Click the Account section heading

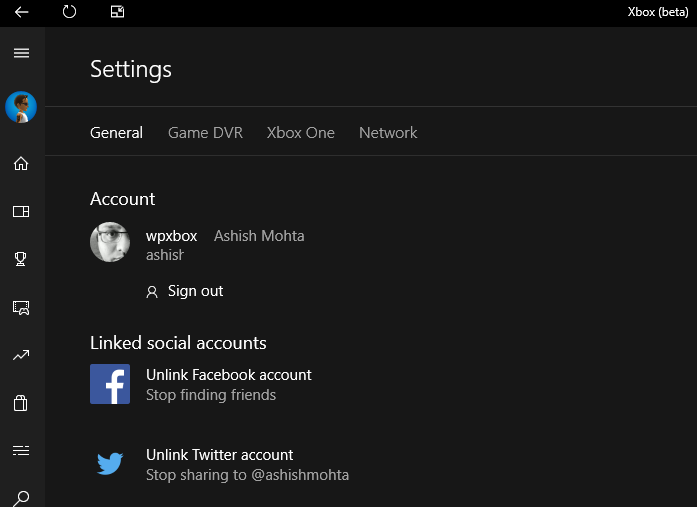click(x=123, y=199)
